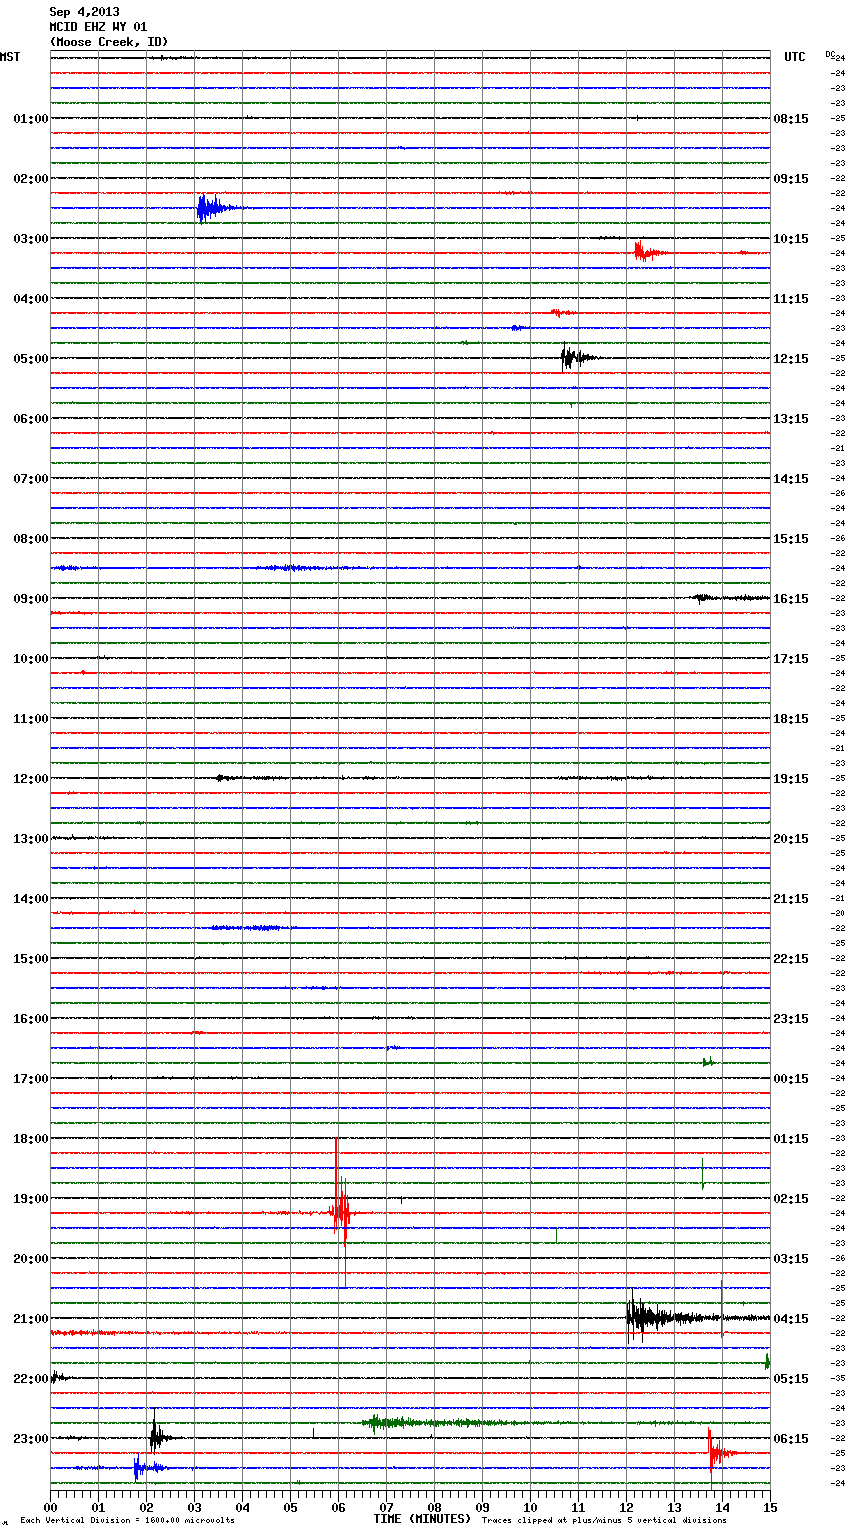This screenshot has height=1534, width=850.
Task: Click the "19:15" UTC time label
Action: [791, 778]
